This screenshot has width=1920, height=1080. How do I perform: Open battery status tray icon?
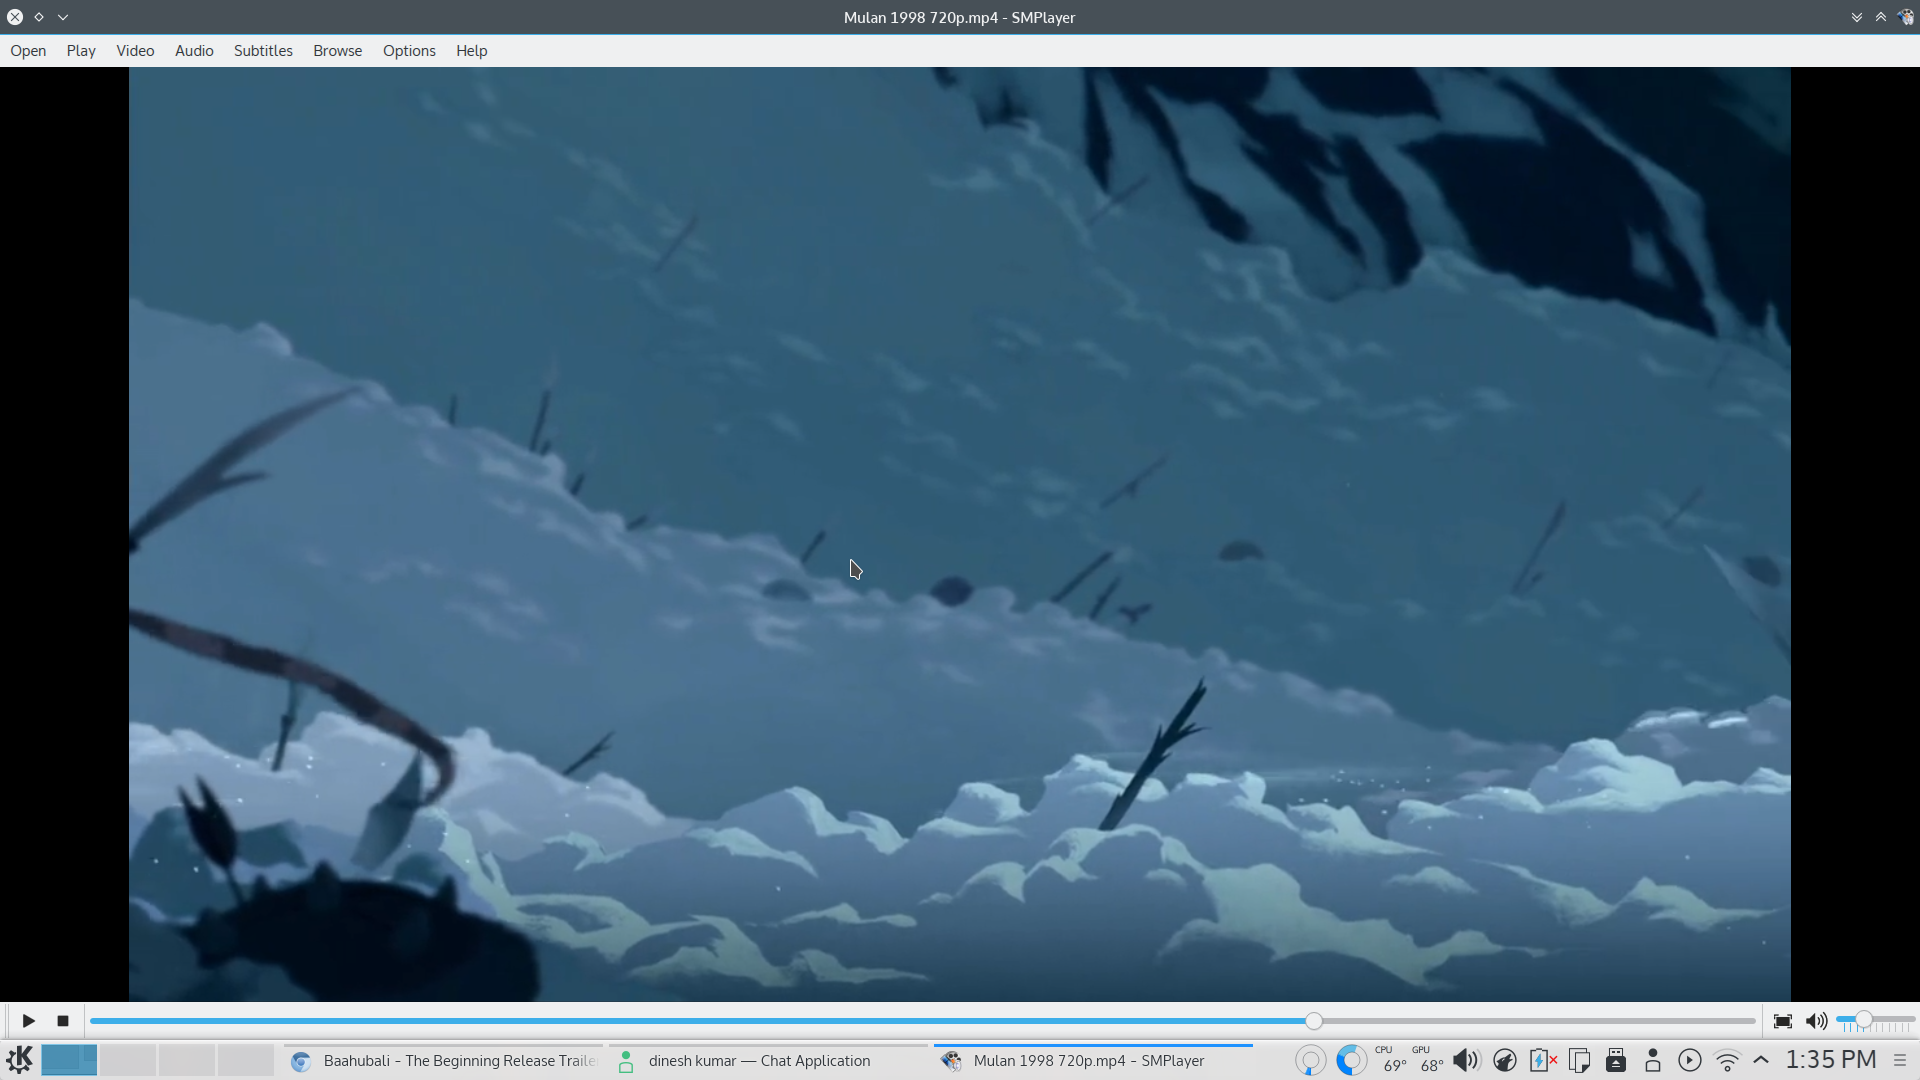[1542, 1060]
